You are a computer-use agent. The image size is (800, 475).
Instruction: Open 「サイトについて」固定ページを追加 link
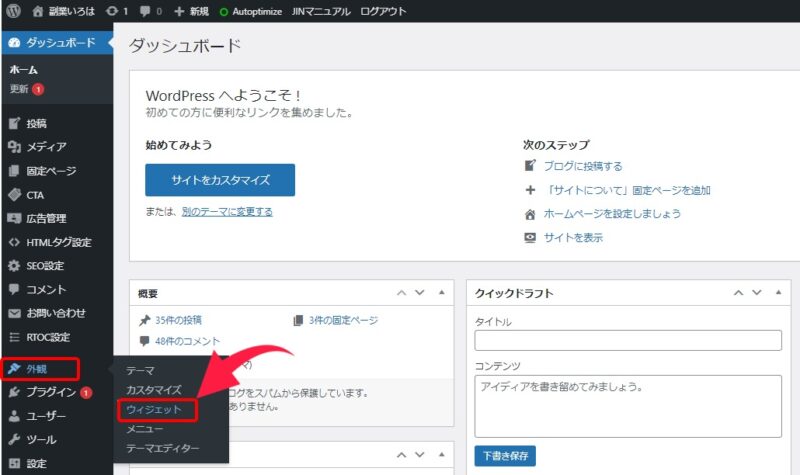coord(627,190)
